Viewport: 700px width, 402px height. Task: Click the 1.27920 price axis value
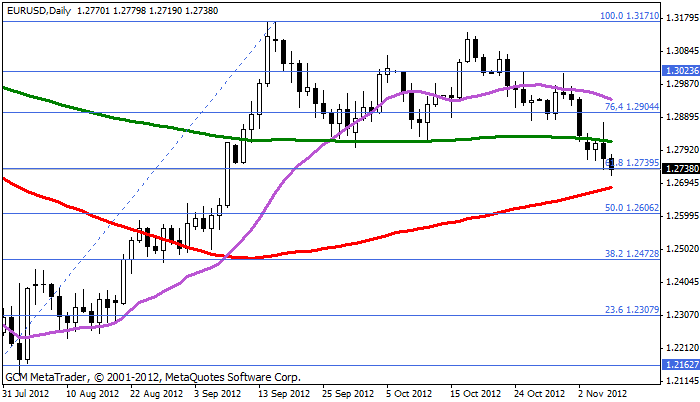click(x=682, y=150)
